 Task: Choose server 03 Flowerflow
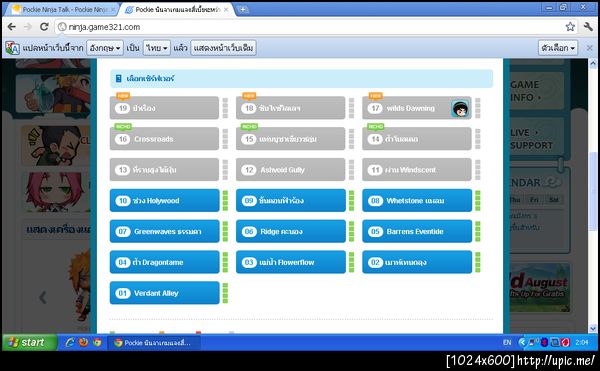[290, 262]
